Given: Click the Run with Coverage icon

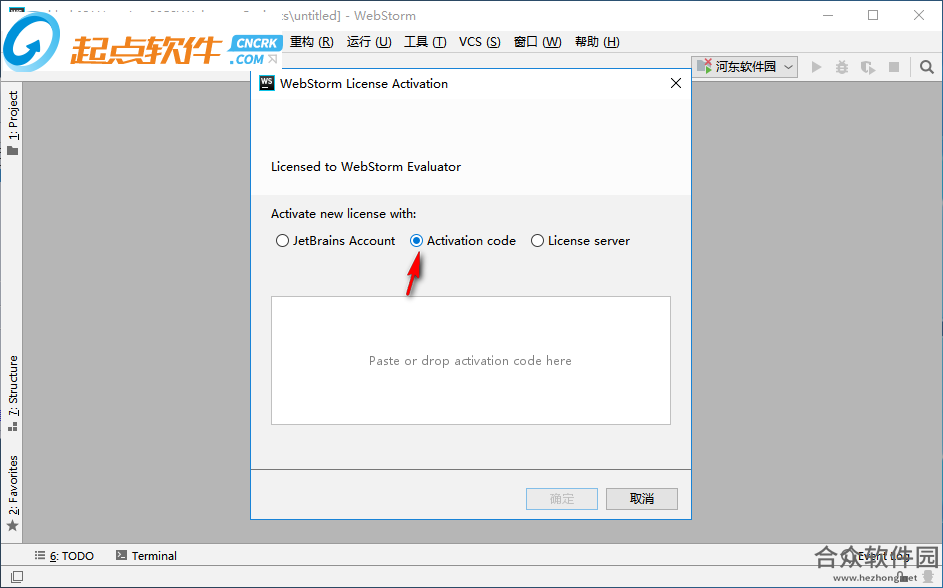Looking at the screenshot, I should click(x=868, y=67).
